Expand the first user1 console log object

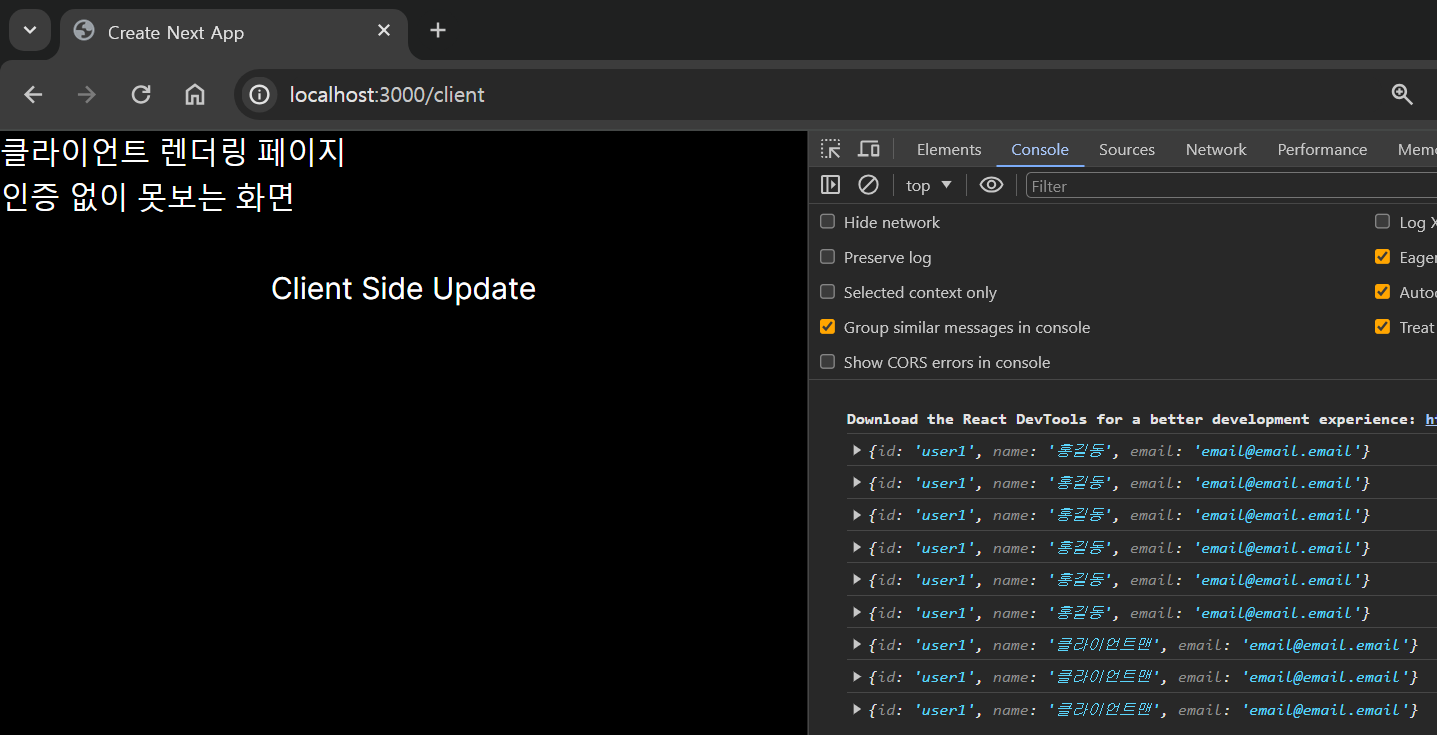point(856,450)
